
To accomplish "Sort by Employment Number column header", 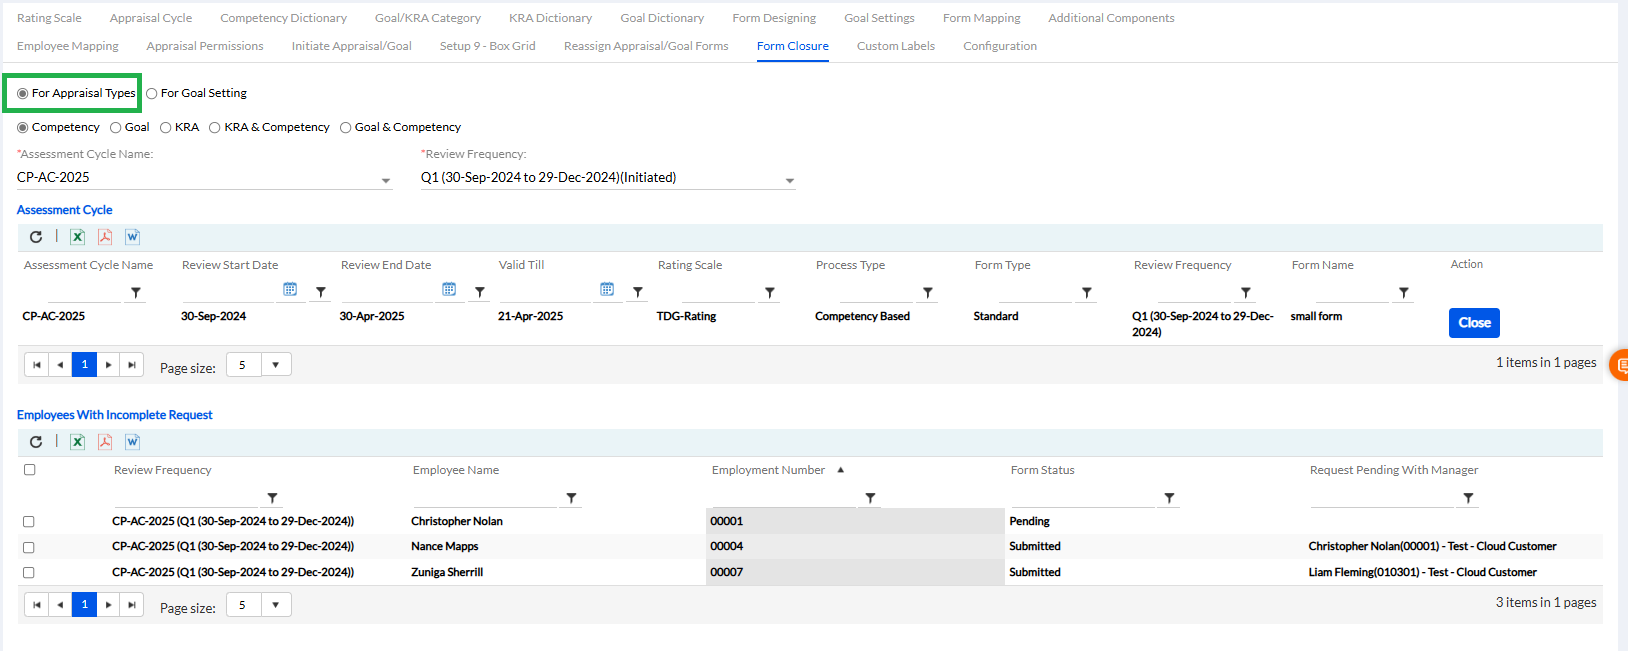I will pyautogui.click(x=768, y=470).
